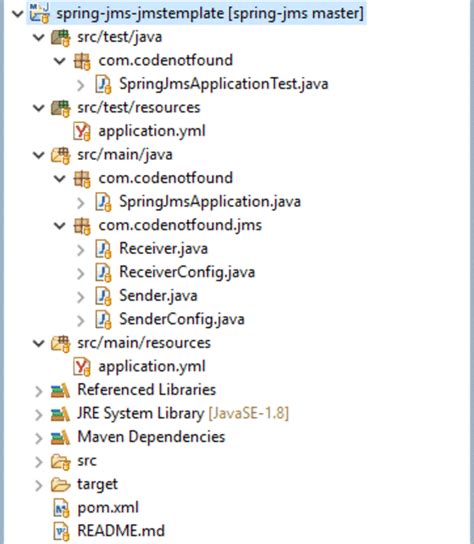The height and width of the screenshot is (544, 474).
Task: Select the Receiver.java label
Action: [x=163, y=249]
